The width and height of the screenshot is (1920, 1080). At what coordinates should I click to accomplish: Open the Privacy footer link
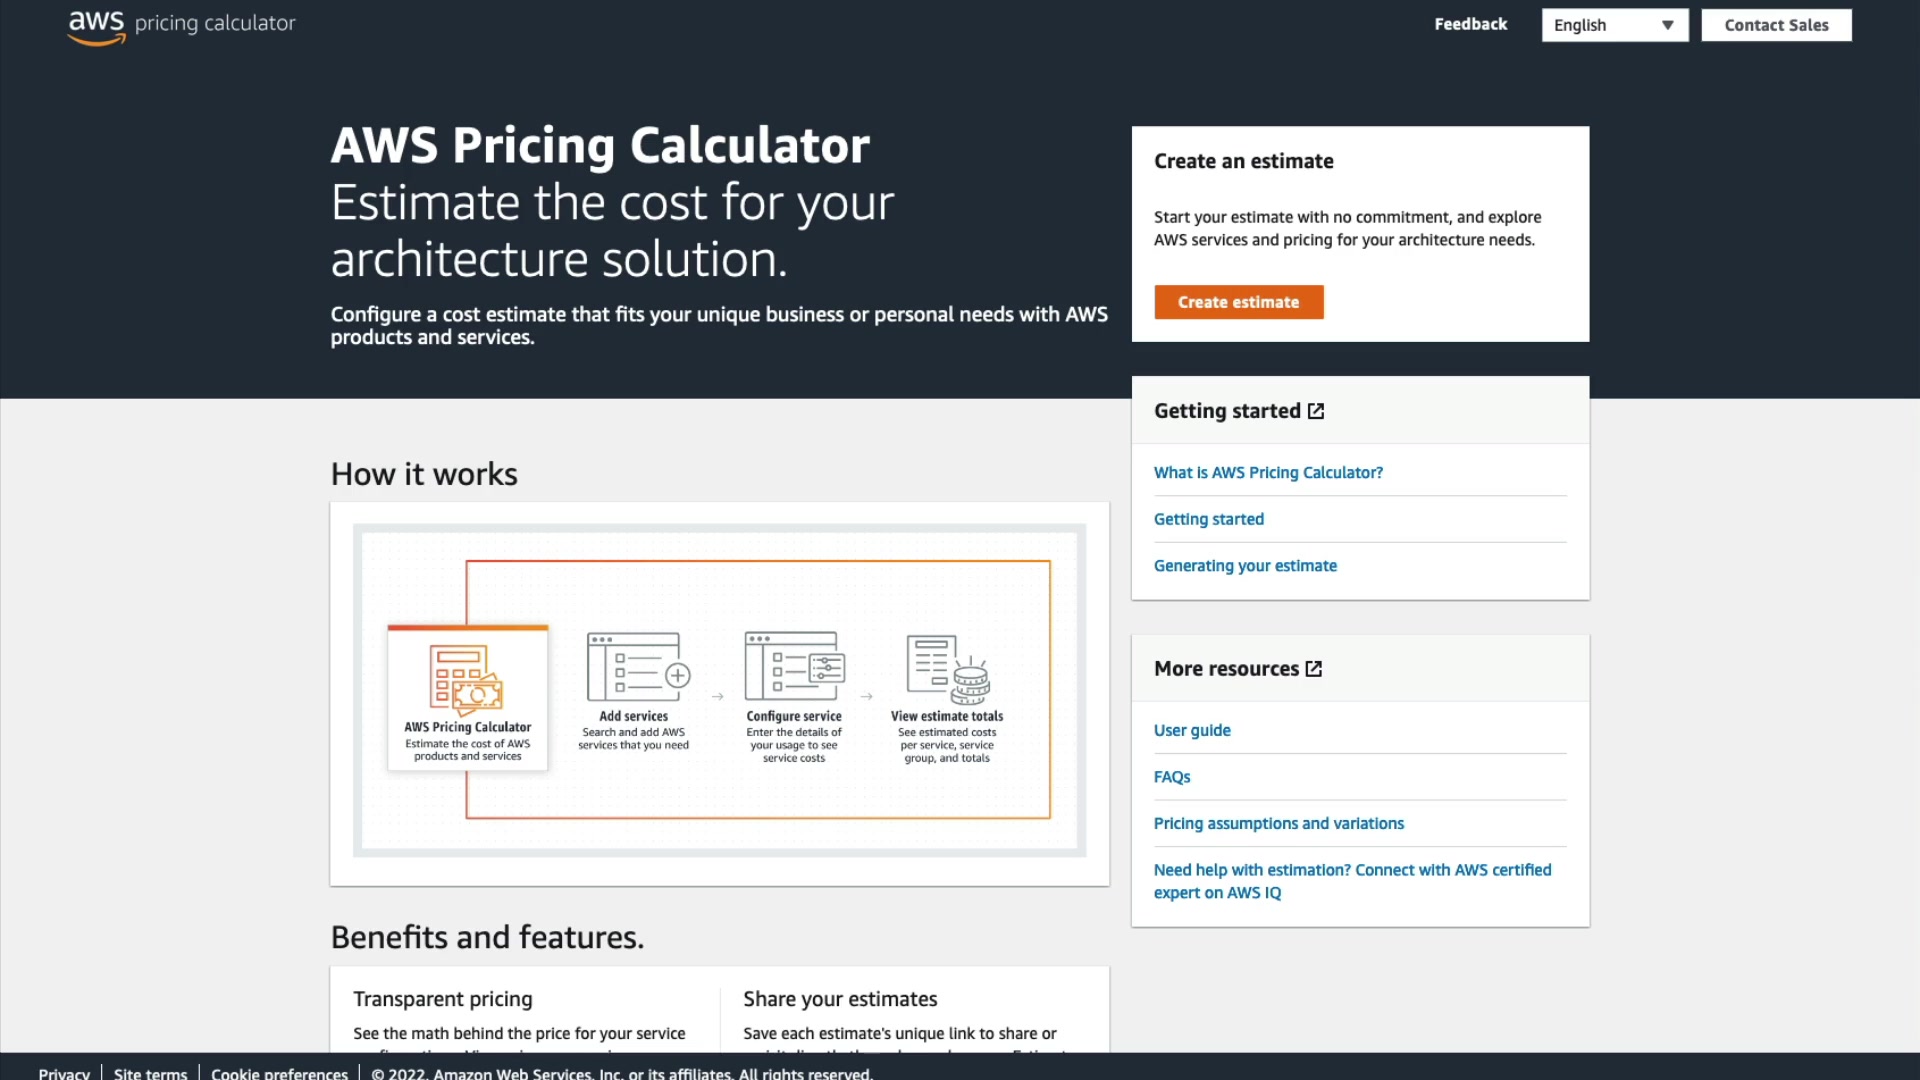64,1073
